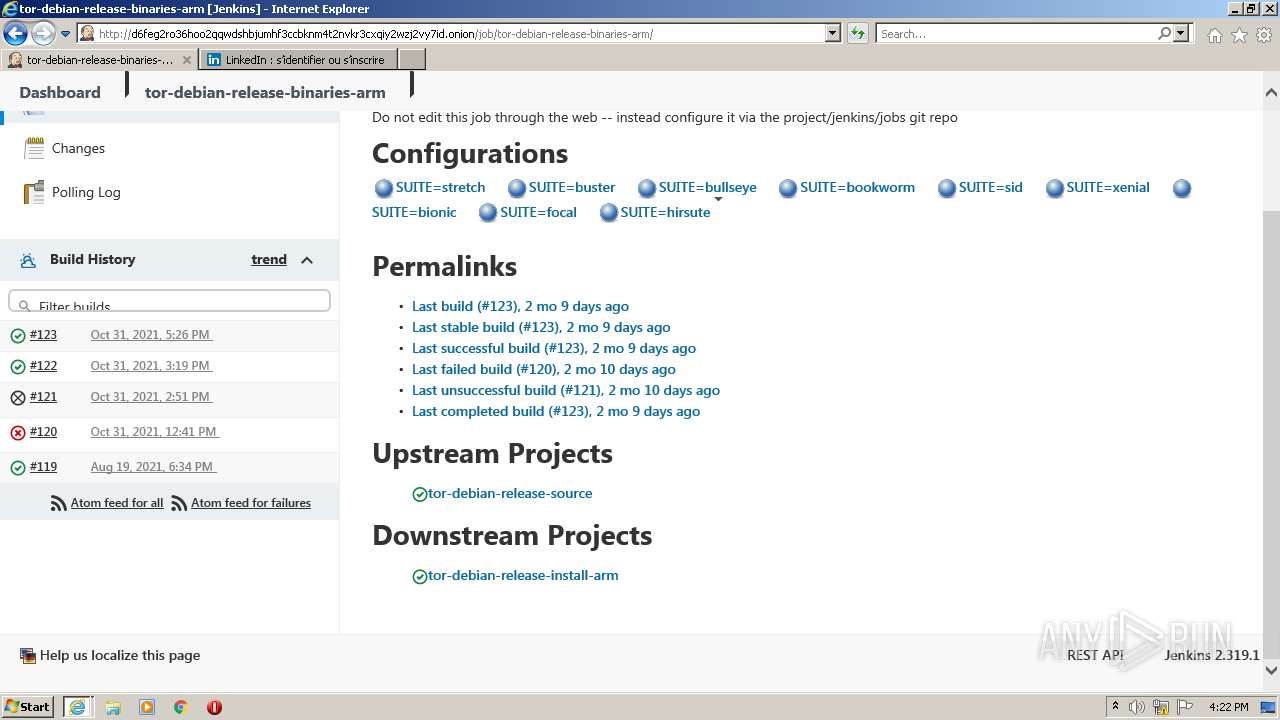Click the status ball for SUITE=bullseye

click(647, 188)
